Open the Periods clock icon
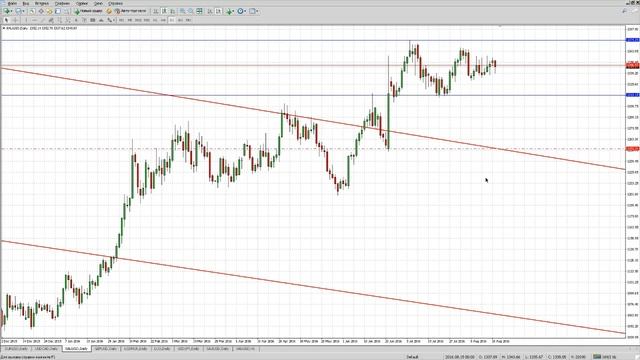 pyautogui.click(x=240, y=11)
